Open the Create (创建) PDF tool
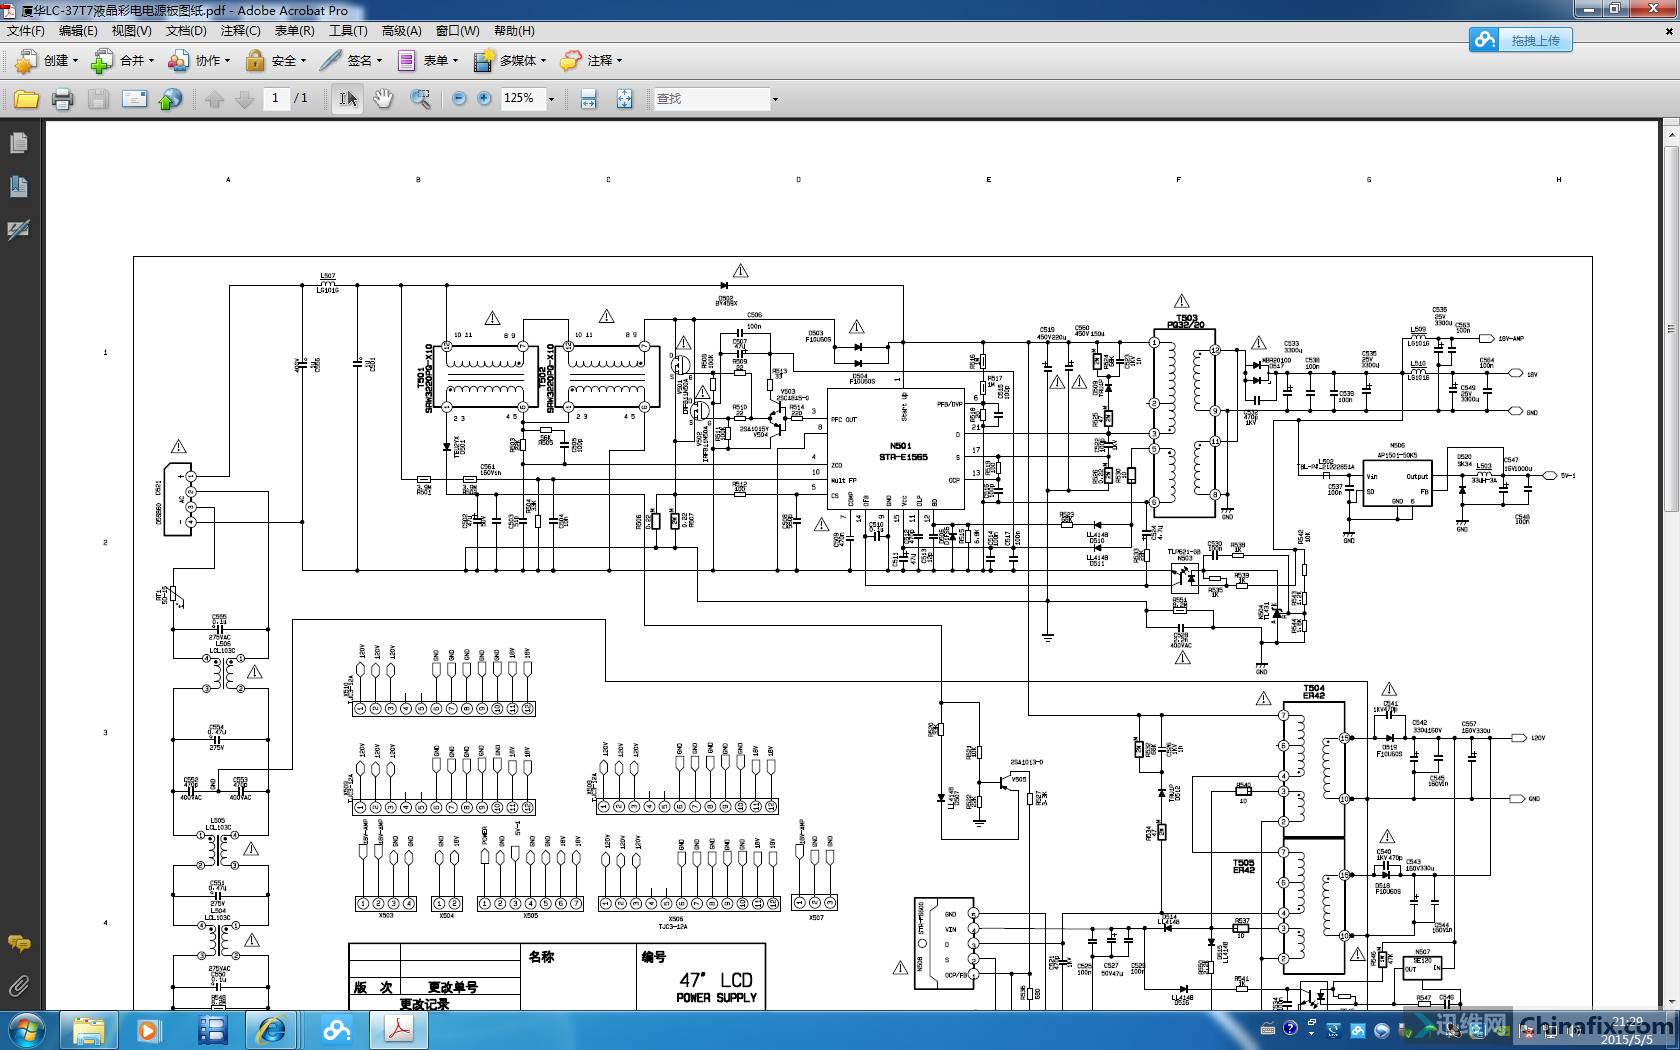 click(45, 61)
